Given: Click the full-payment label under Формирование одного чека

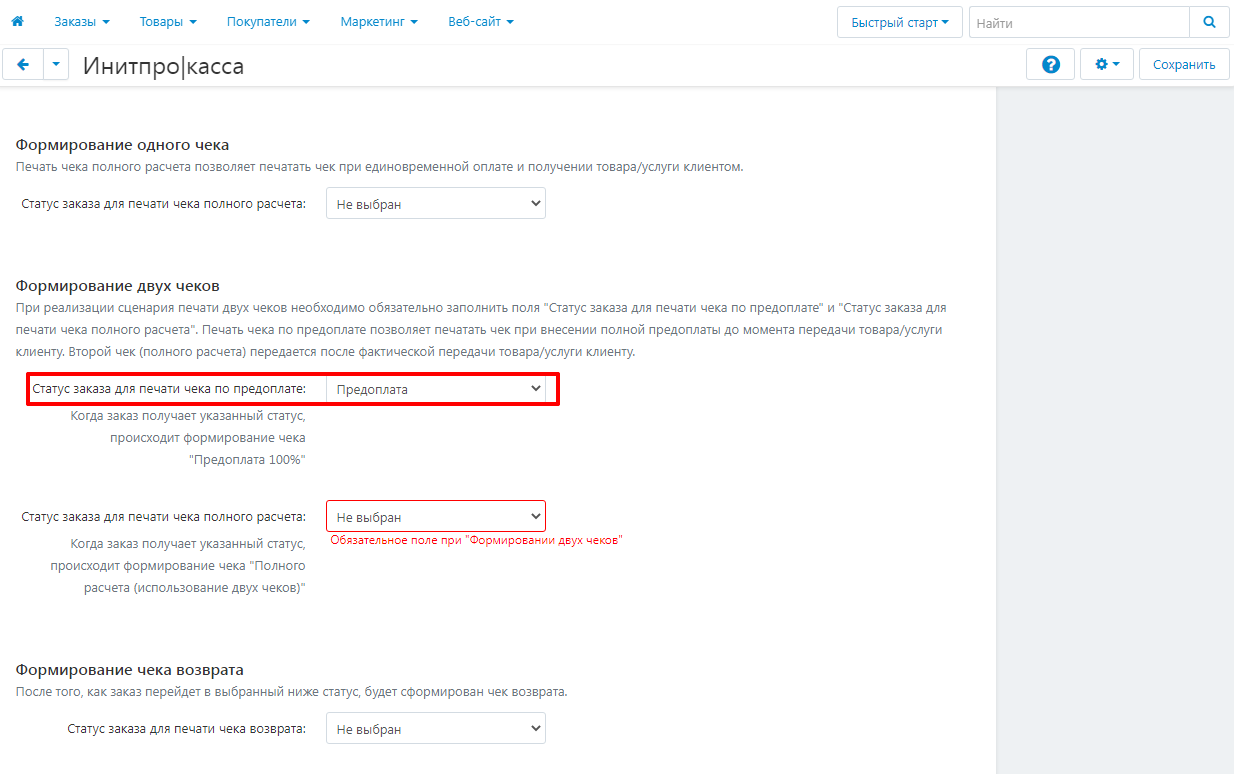Looking at the screenshot, I should (163, 204).
